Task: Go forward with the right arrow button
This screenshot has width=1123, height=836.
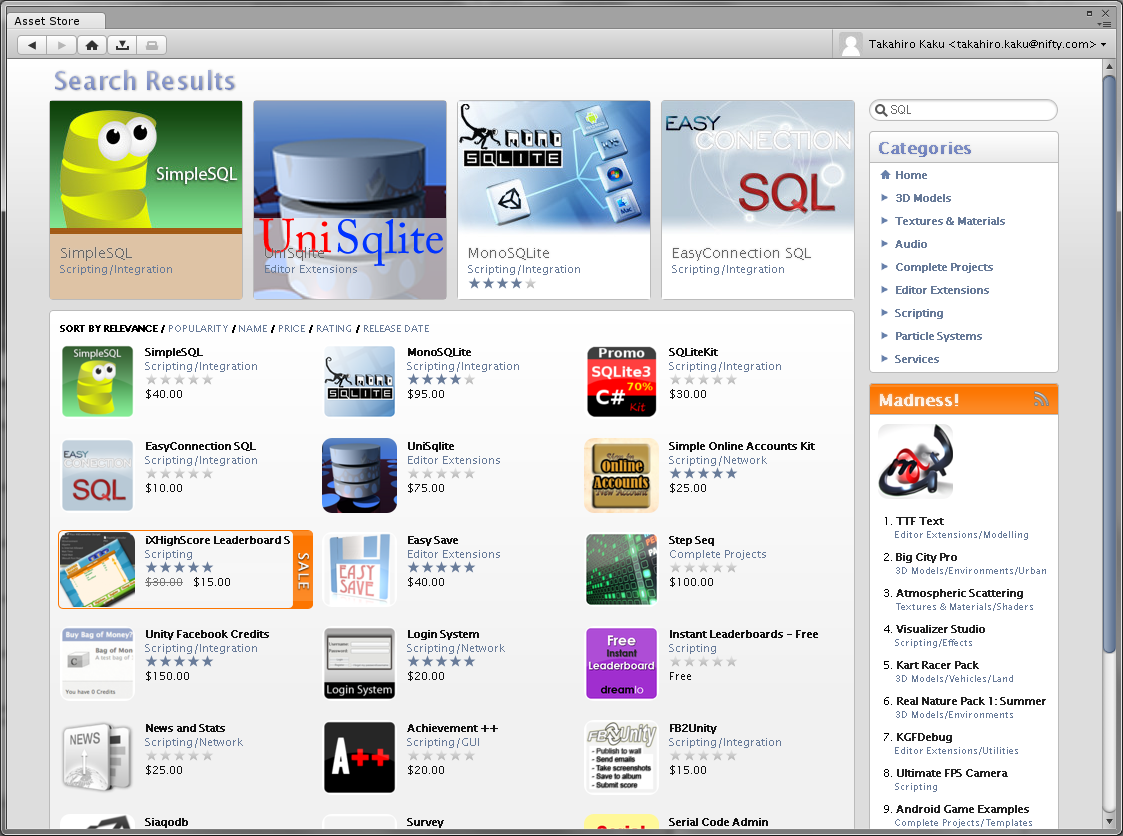Action: point(62,45)
